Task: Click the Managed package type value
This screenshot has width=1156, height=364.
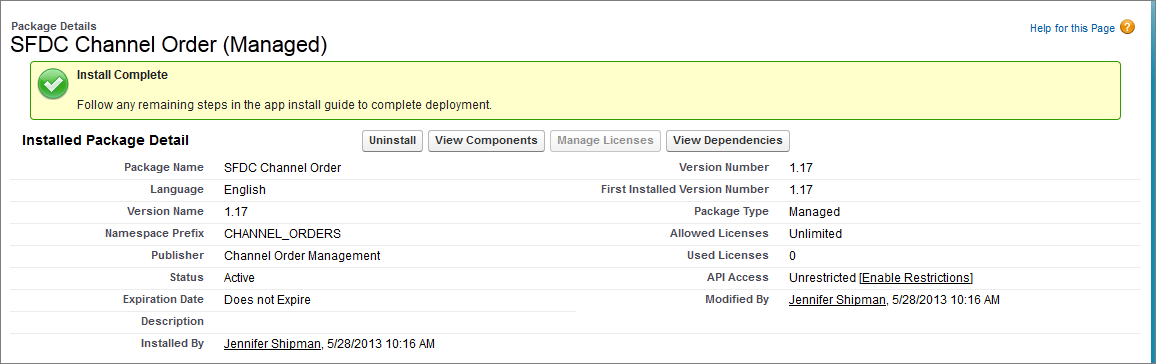Action: tap(815, 211)
